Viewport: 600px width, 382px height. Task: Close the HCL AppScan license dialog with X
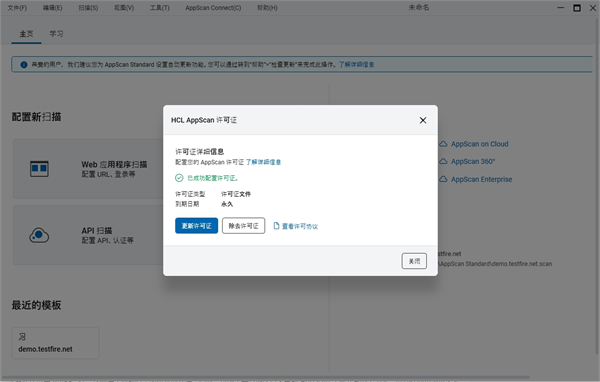[x=423, y=120]
